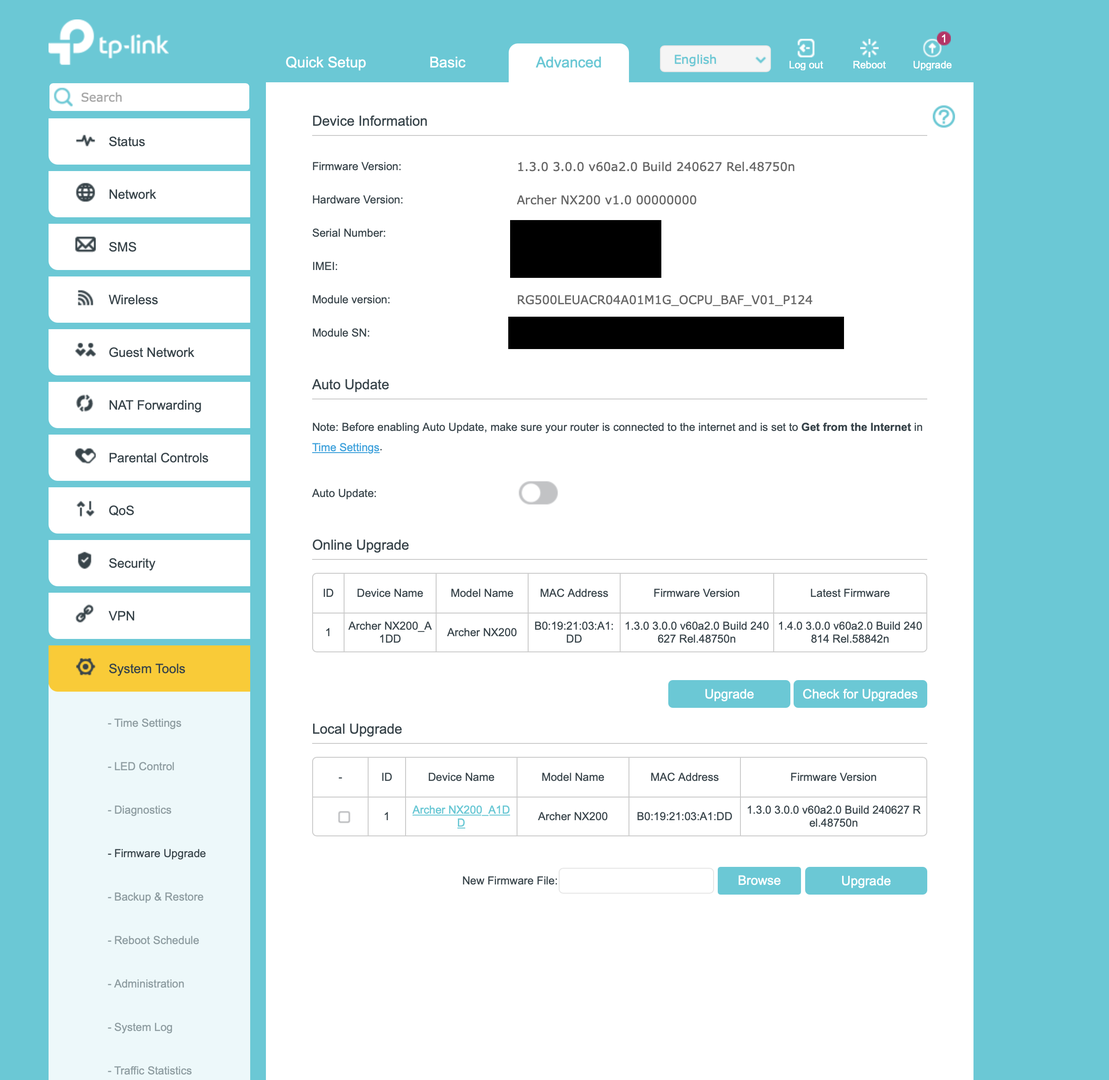Click the Online Upgrade MAC Address cell
This screenshot has height=1080, width=1109.
(x=574, y=632)
